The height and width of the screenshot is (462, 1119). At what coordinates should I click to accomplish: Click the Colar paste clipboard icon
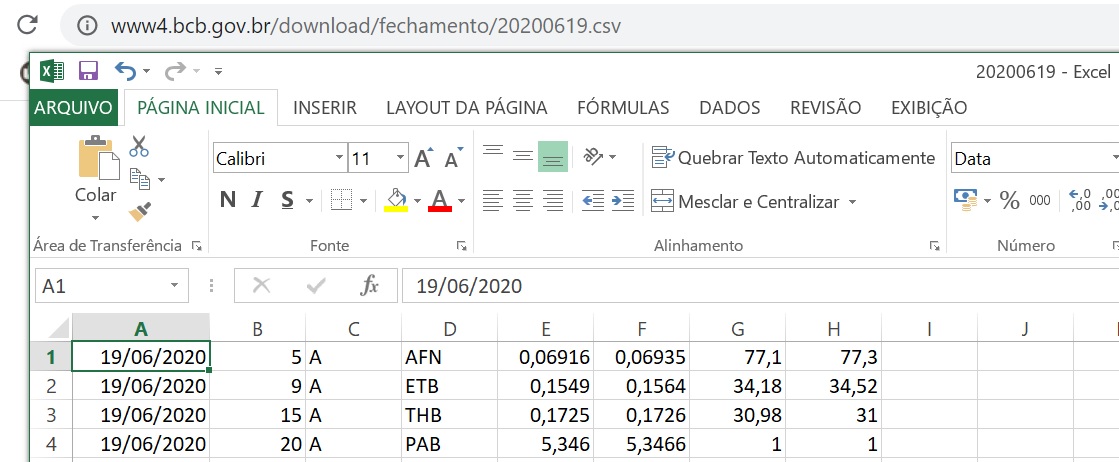point(98,157)
